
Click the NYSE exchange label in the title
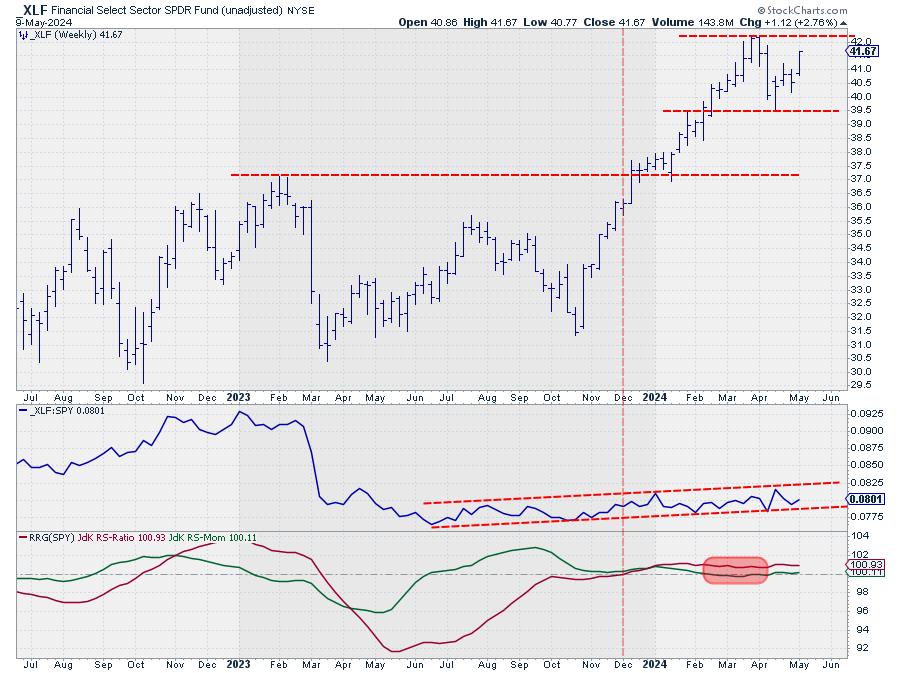pos(301,10)
